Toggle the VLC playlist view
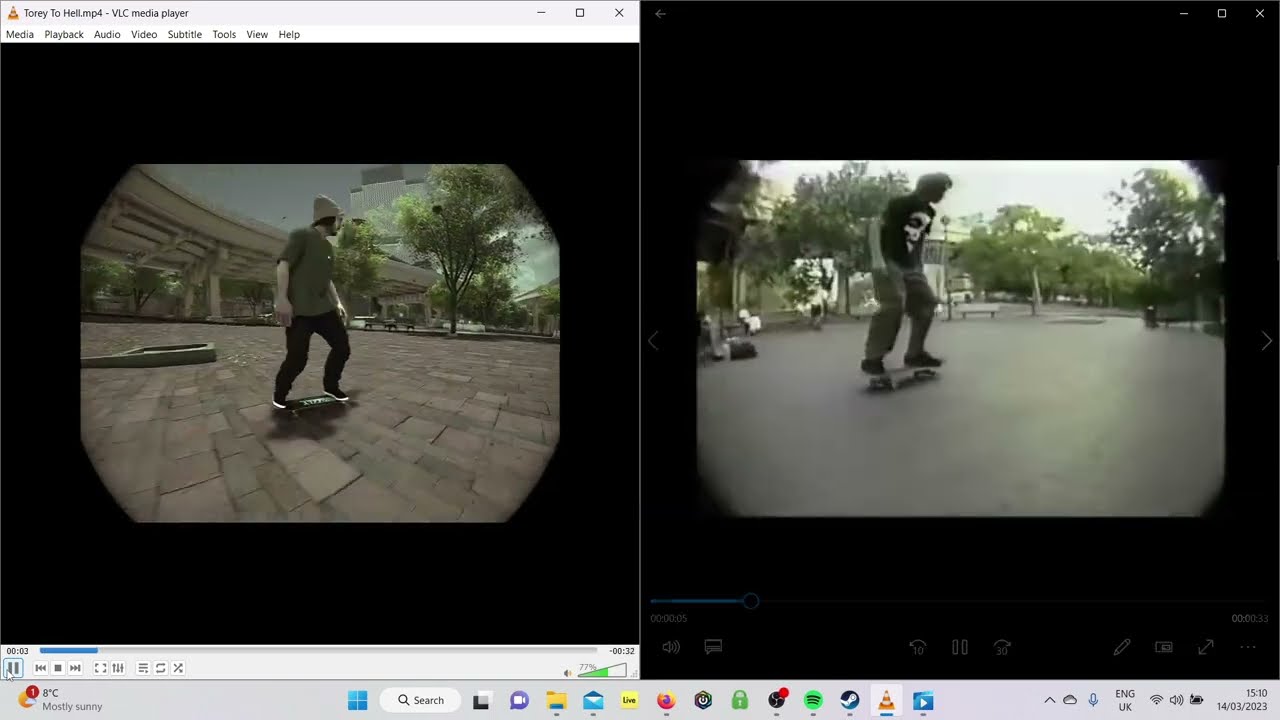 click(x=143, y=668)
